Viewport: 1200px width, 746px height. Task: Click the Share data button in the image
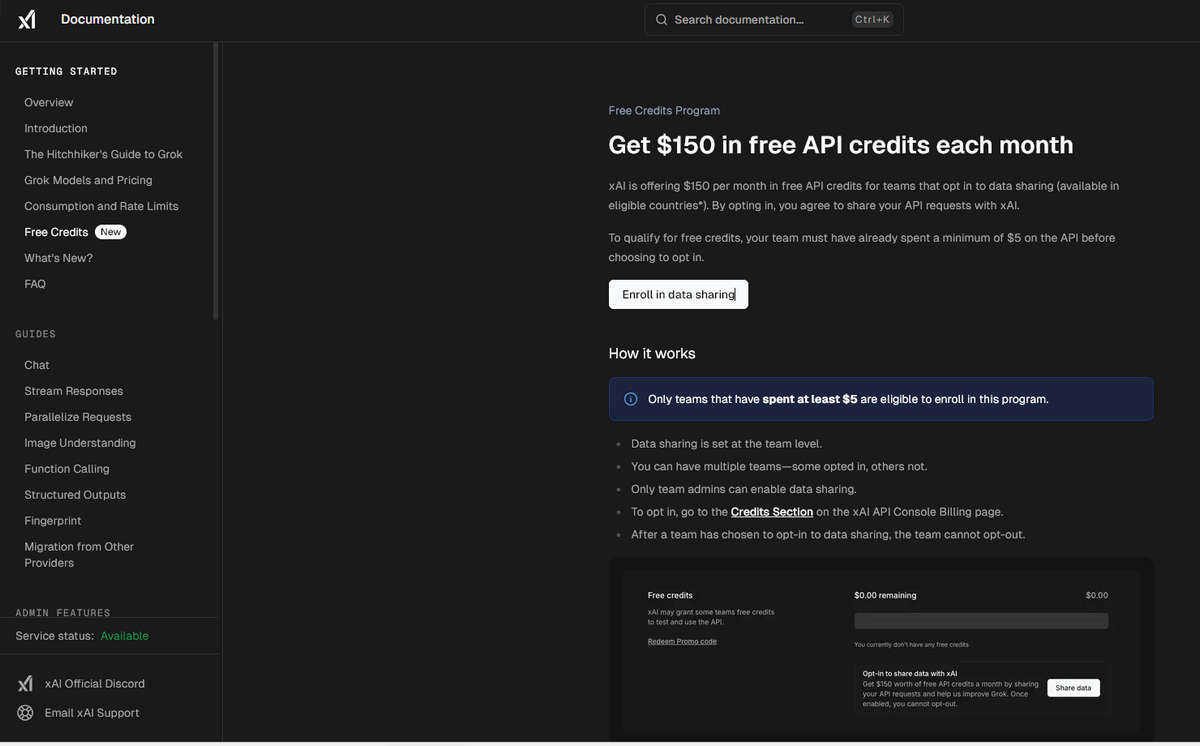click(x=1073, y=688)
